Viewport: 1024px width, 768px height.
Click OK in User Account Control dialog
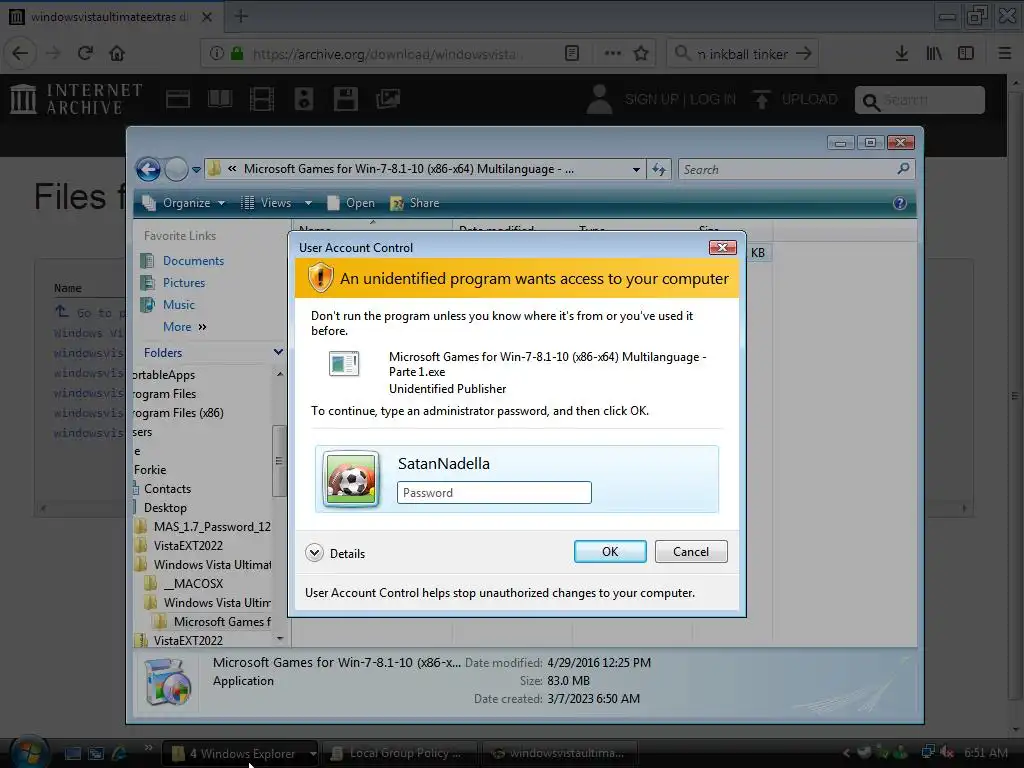coord(610,552)
